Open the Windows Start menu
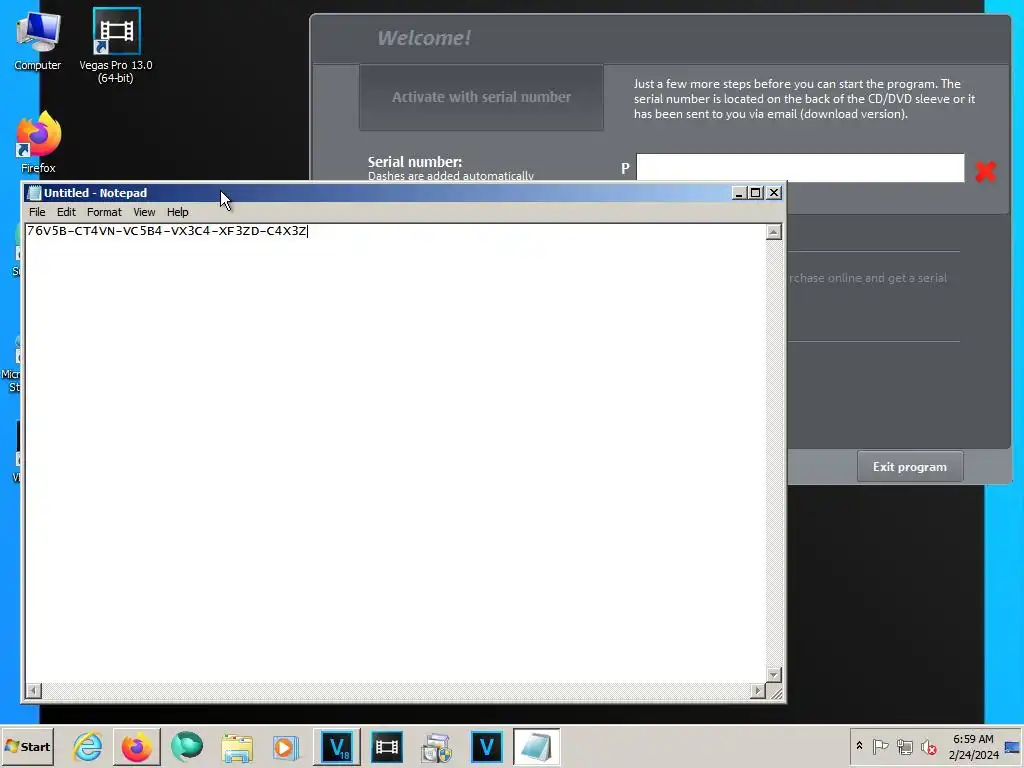Screen dimensions: 1024x768 pos(27,746)
